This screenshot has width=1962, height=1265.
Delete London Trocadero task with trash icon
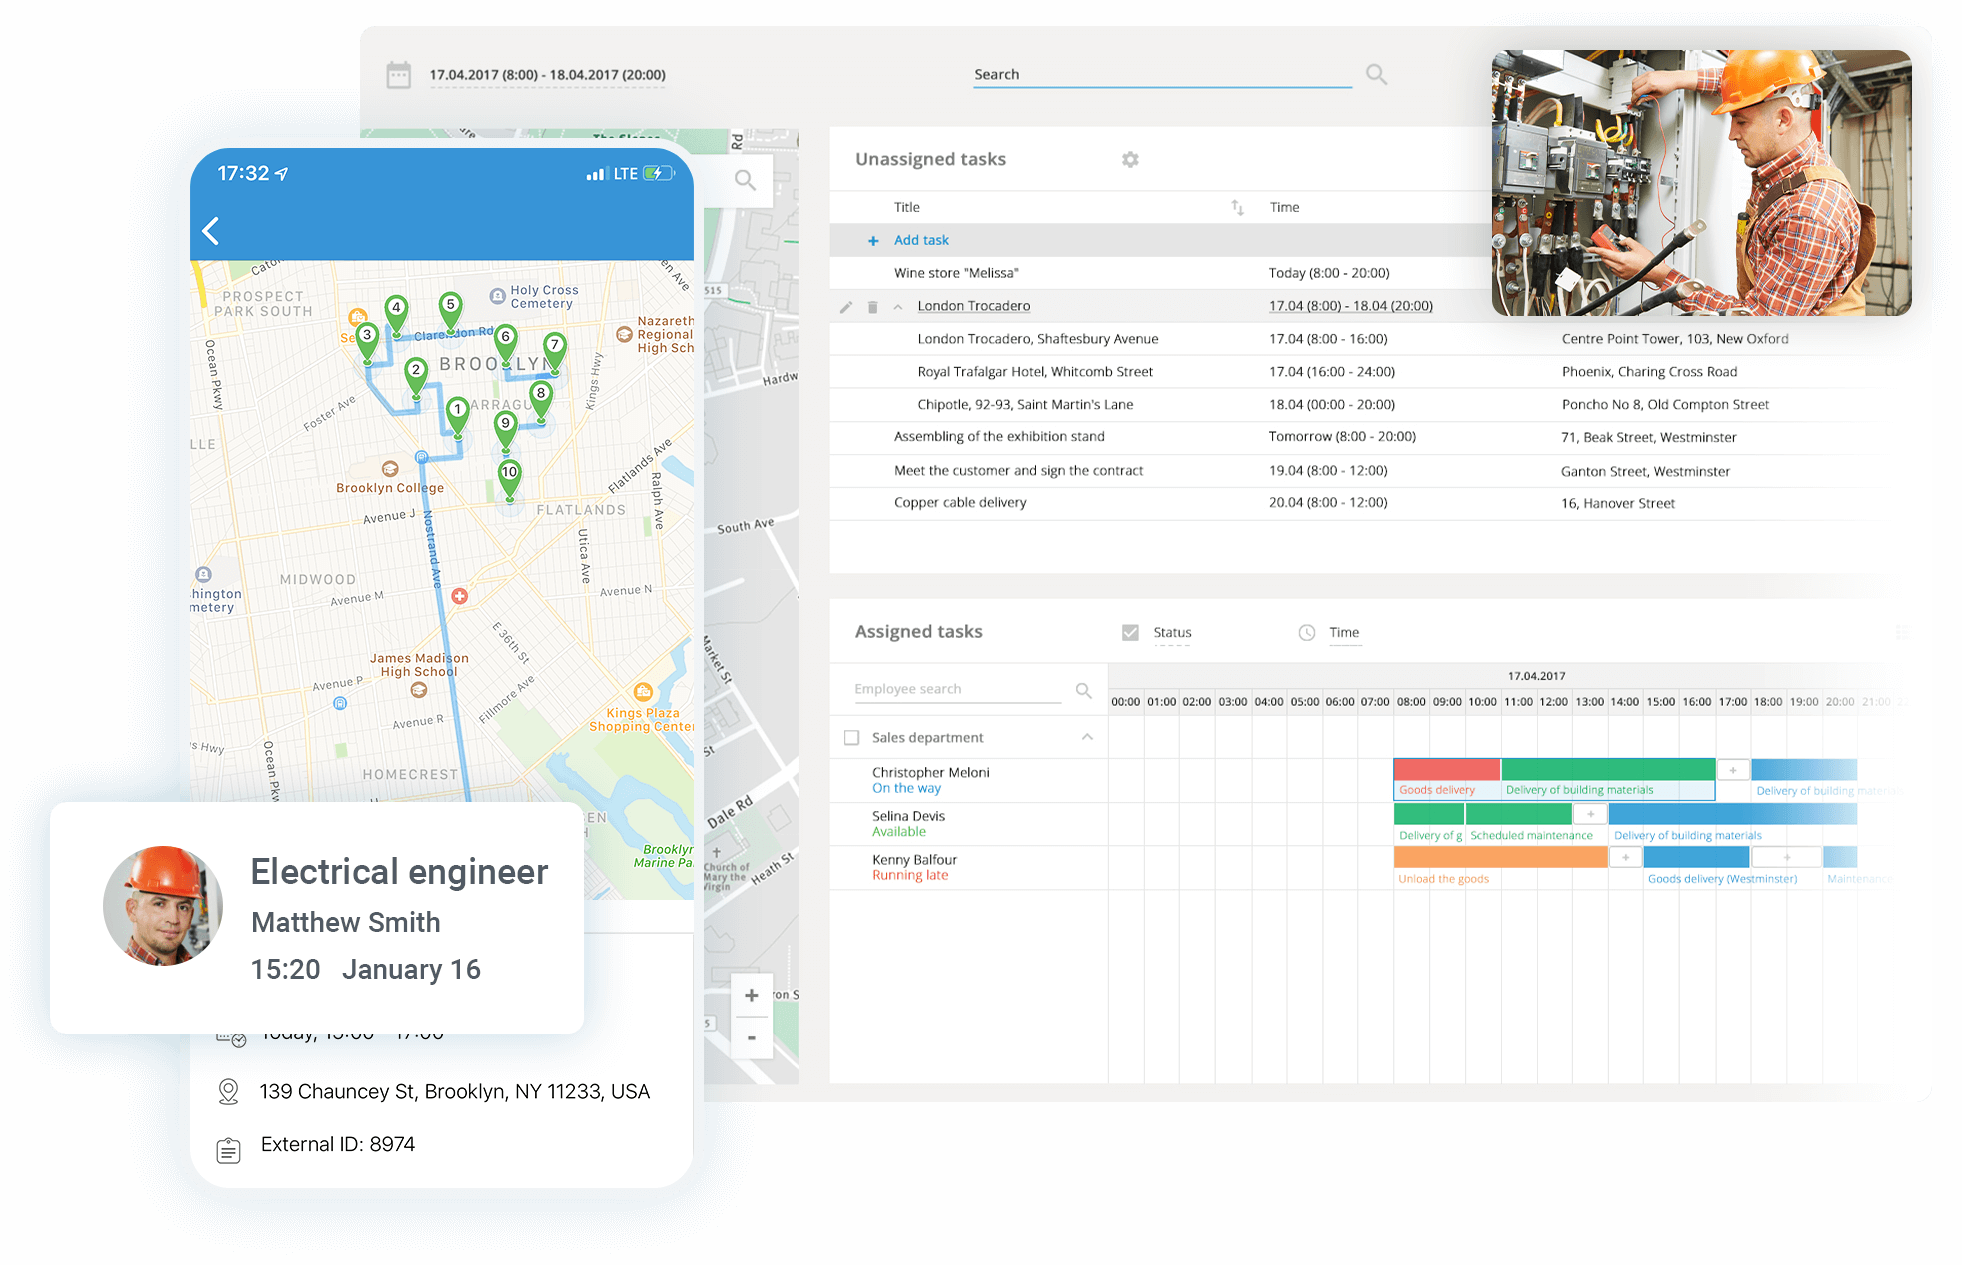click(x=872, y=307)
